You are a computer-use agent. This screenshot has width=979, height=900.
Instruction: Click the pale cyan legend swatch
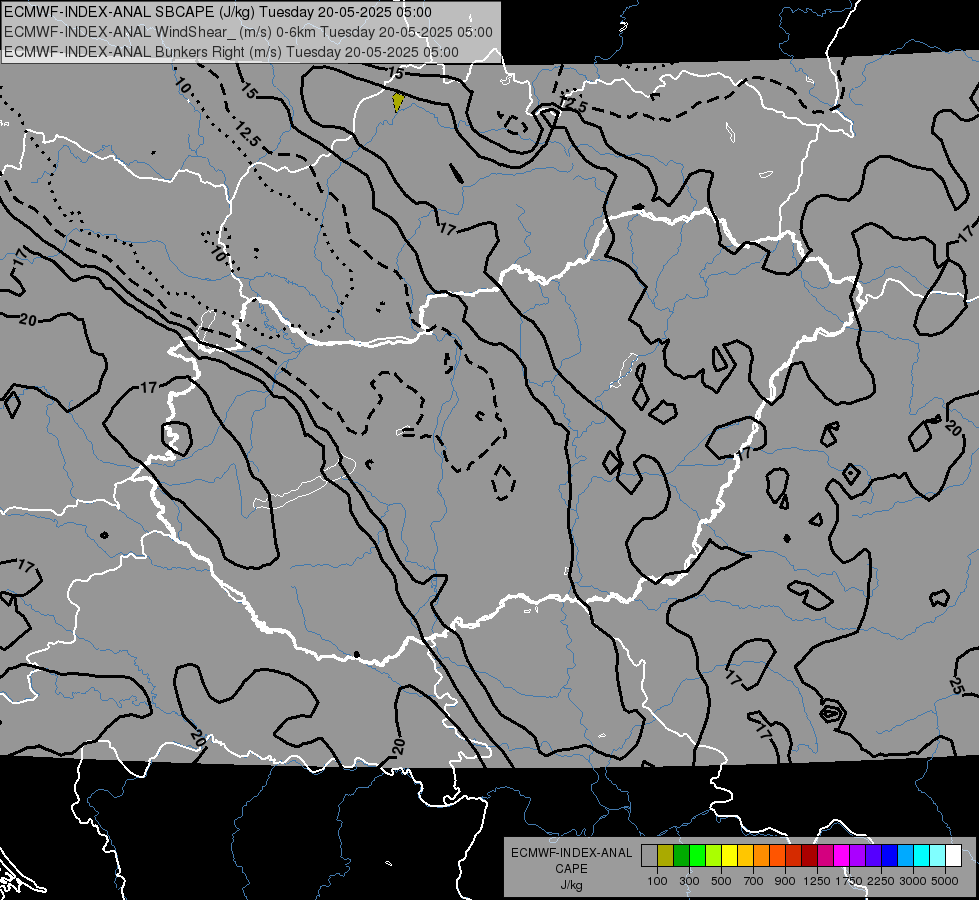[938, 856]
